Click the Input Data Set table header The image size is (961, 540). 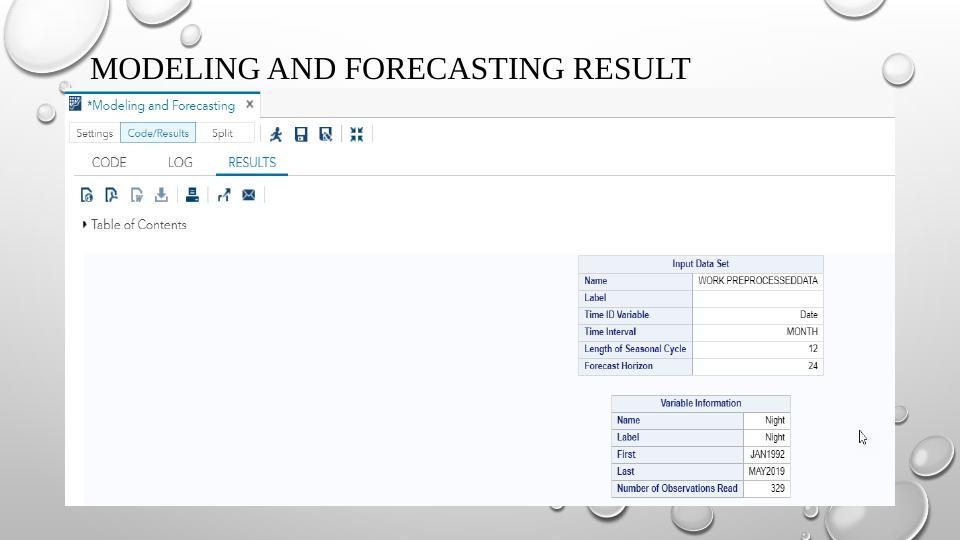[x=700, y=264]
